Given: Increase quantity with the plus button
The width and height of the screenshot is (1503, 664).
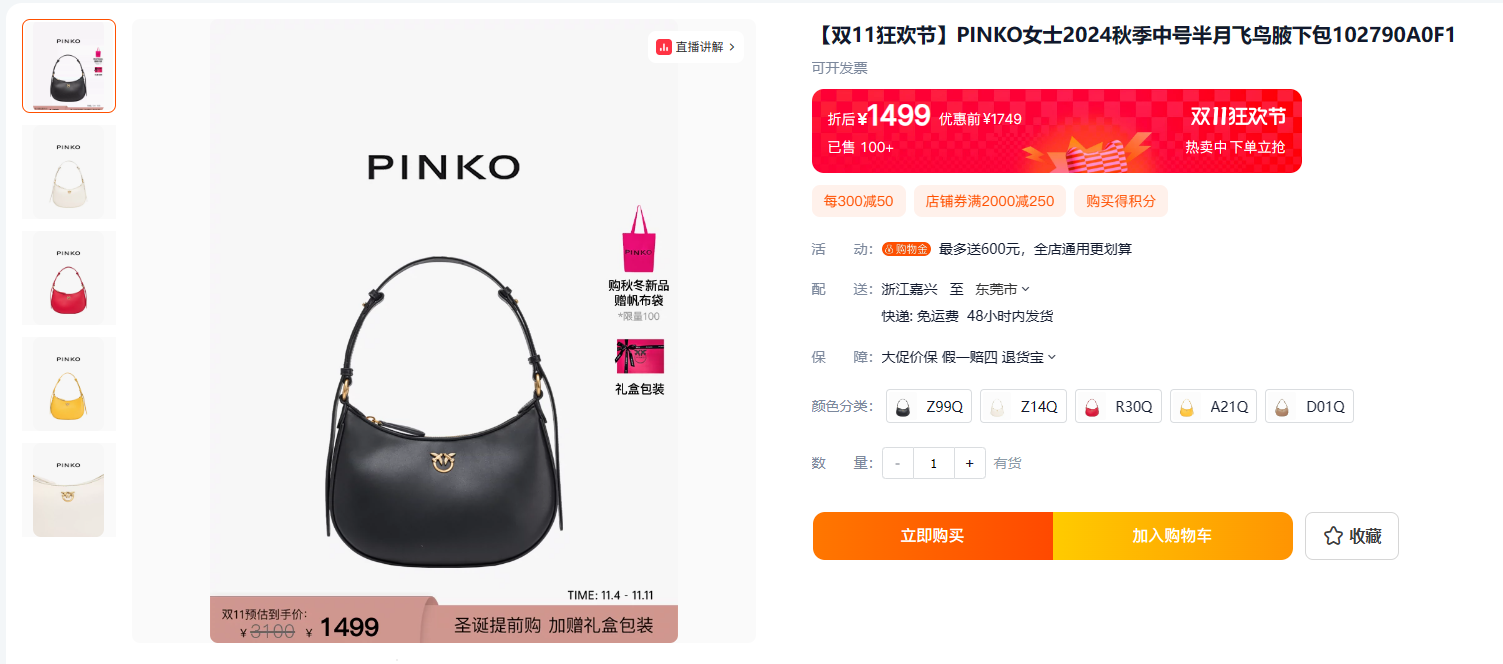Looking at the screenshot, I should click(969, 464).
